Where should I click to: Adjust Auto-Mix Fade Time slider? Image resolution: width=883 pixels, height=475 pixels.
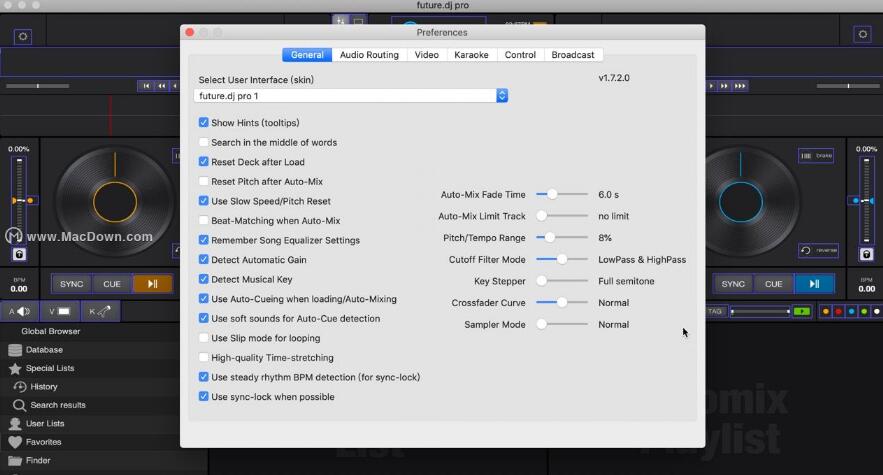click(561, 194)
